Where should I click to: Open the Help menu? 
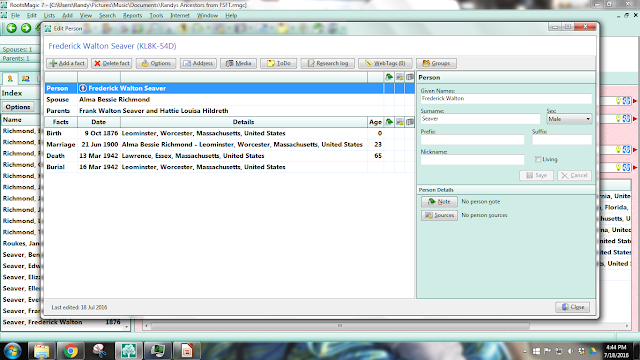(231, 16)
